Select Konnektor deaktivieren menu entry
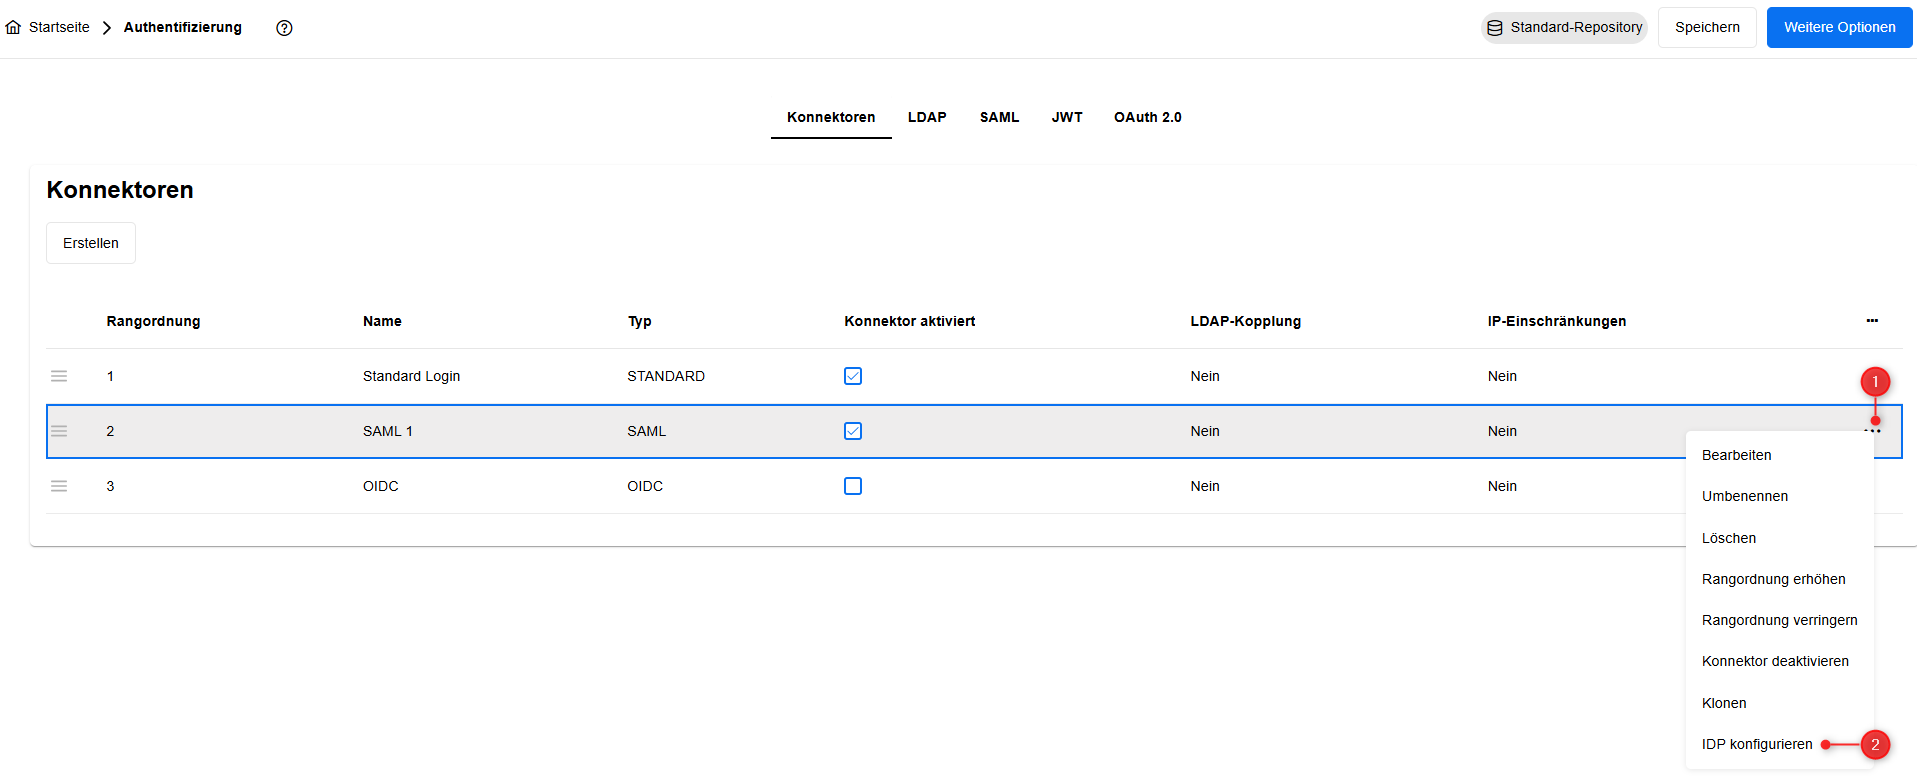This screenshot has width=1917, height=777. click(x=1774, y=661)
